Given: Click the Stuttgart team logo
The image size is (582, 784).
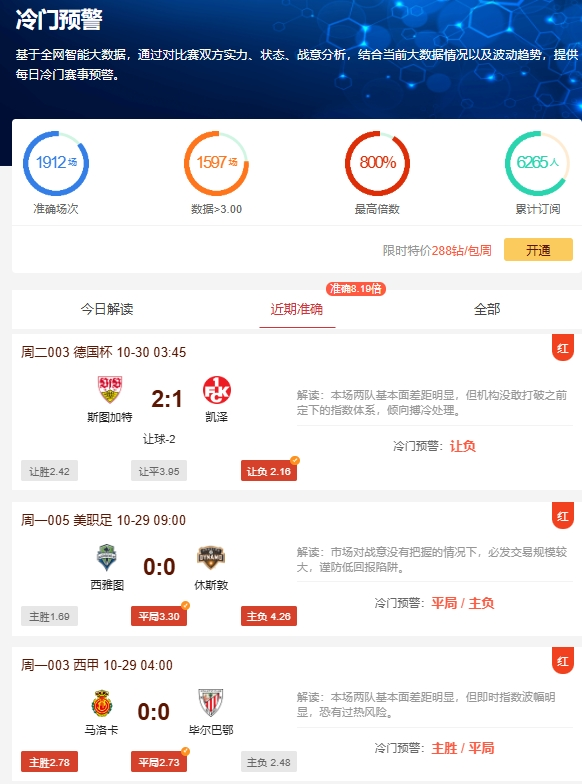Looking at the screenshot, I should click(110, 390).
